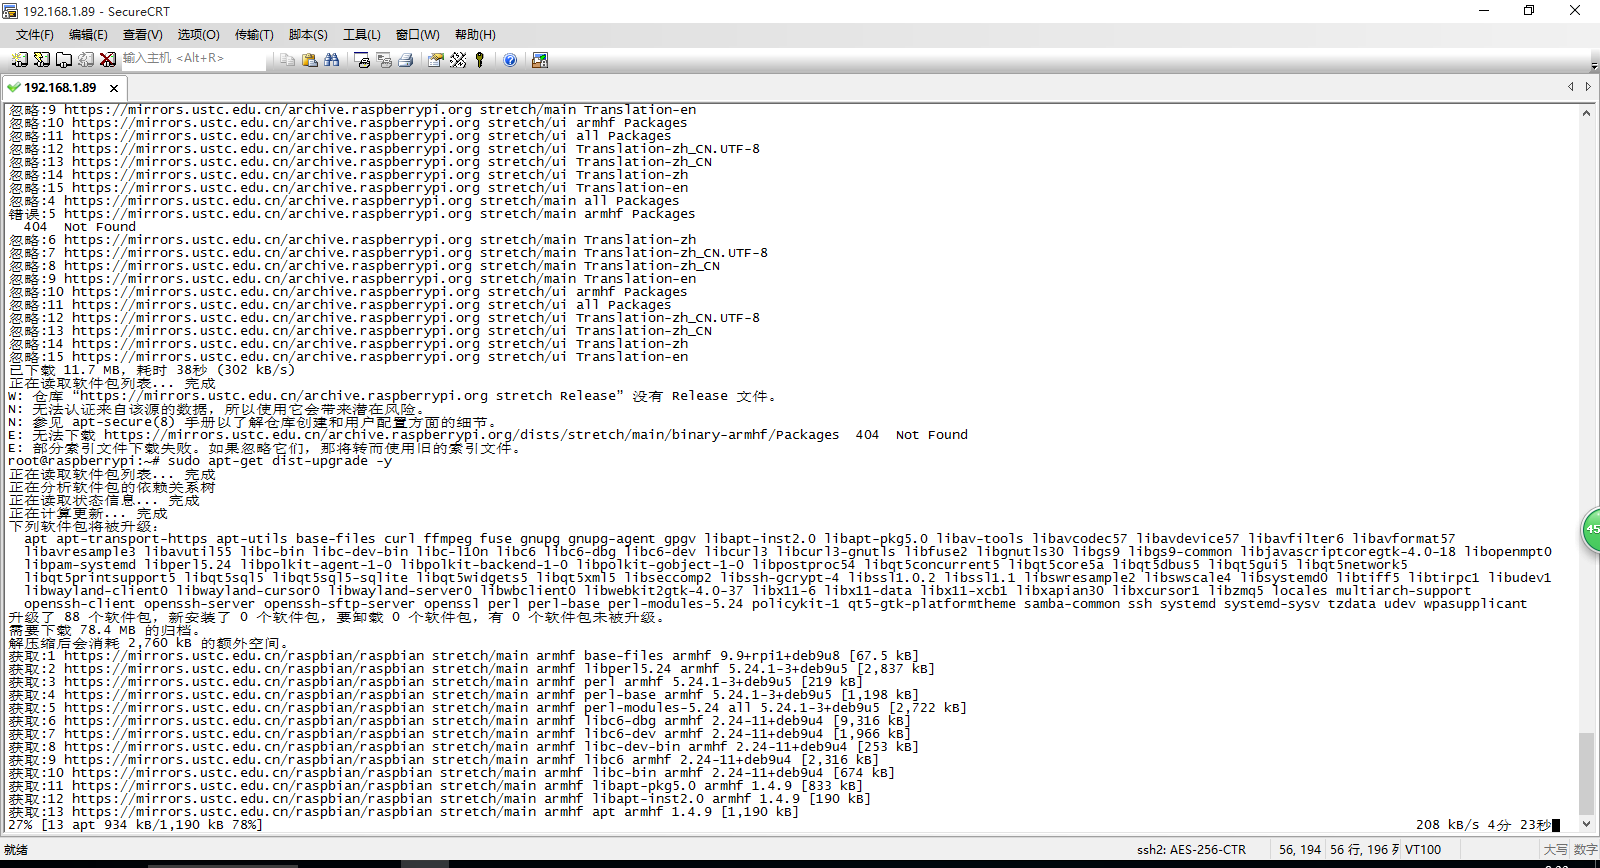The height and width of the screenshot is (868, 1600).
Task: Click the 404 Not Found indented line
Action: 80,227
